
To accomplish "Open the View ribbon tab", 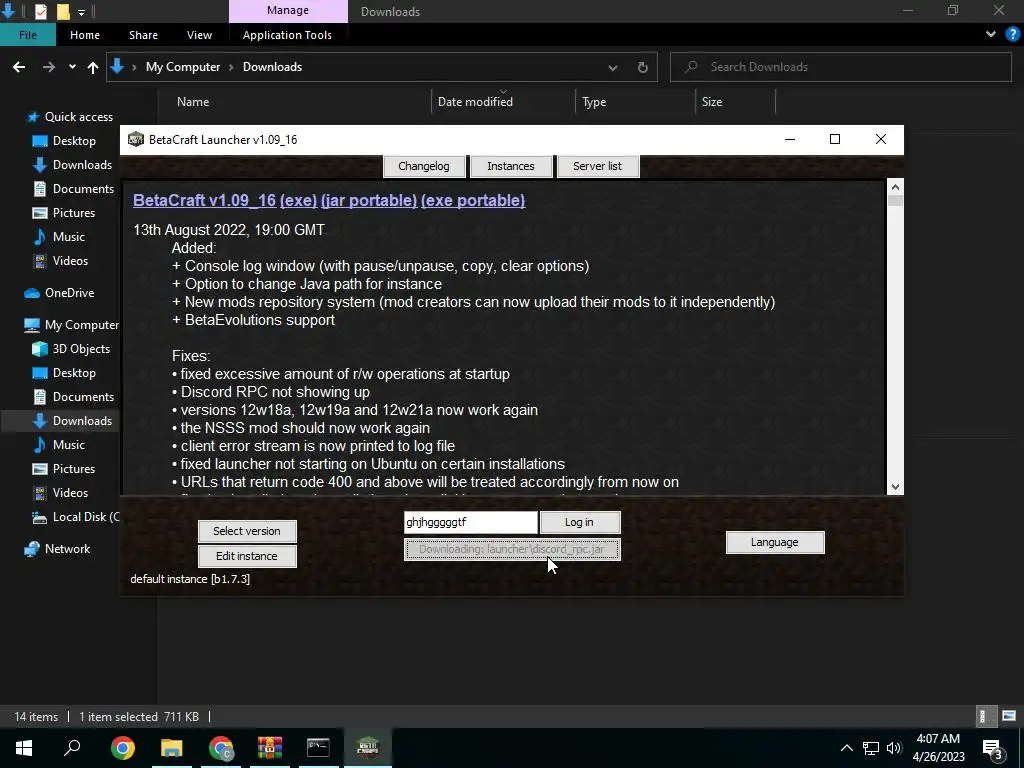I will 199,35.
